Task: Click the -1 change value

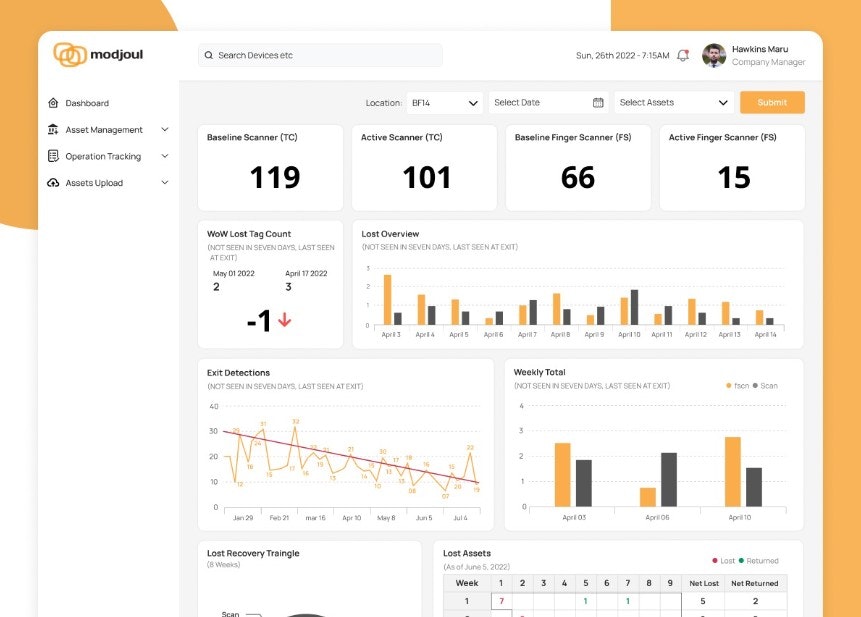Action: pos(259,320)
